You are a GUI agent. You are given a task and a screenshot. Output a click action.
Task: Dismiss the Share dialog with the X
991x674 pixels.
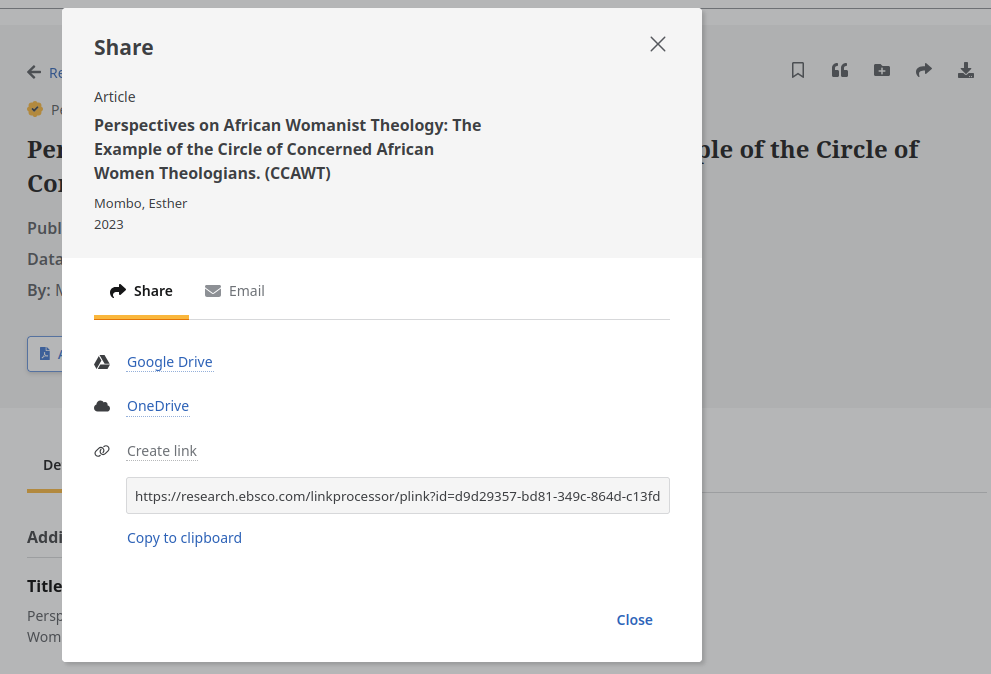(657, 44)
